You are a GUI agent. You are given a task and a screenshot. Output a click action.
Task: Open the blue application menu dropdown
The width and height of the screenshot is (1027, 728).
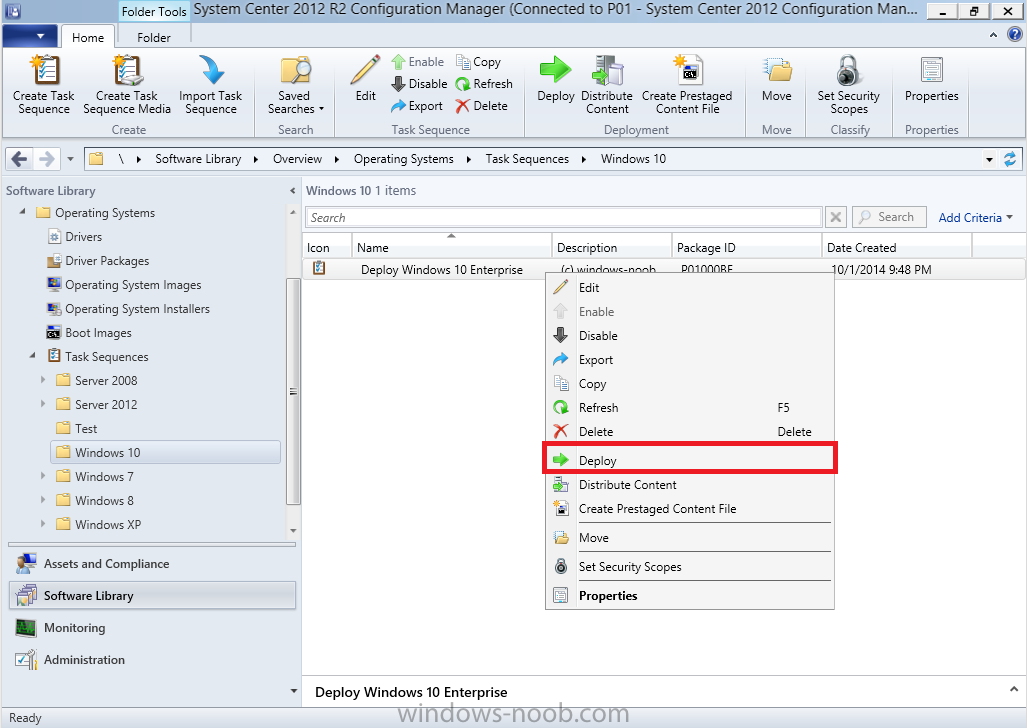pyautogui.click(x=30, y=36)
